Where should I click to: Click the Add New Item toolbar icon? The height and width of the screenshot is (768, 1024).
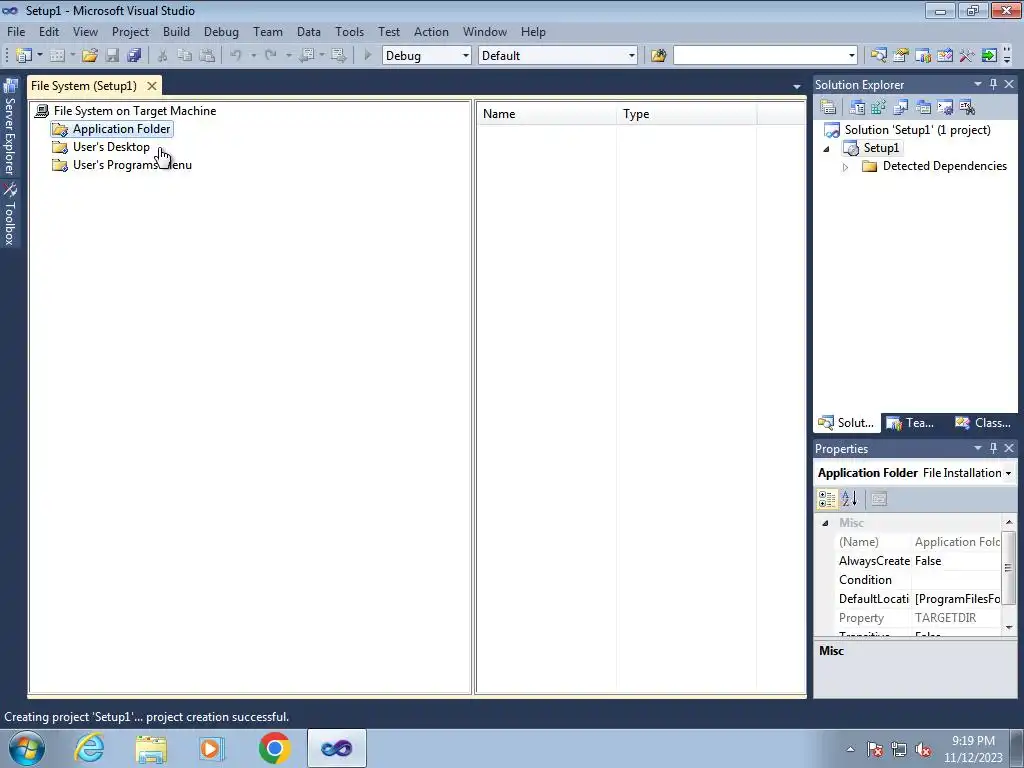pos(57,56)
